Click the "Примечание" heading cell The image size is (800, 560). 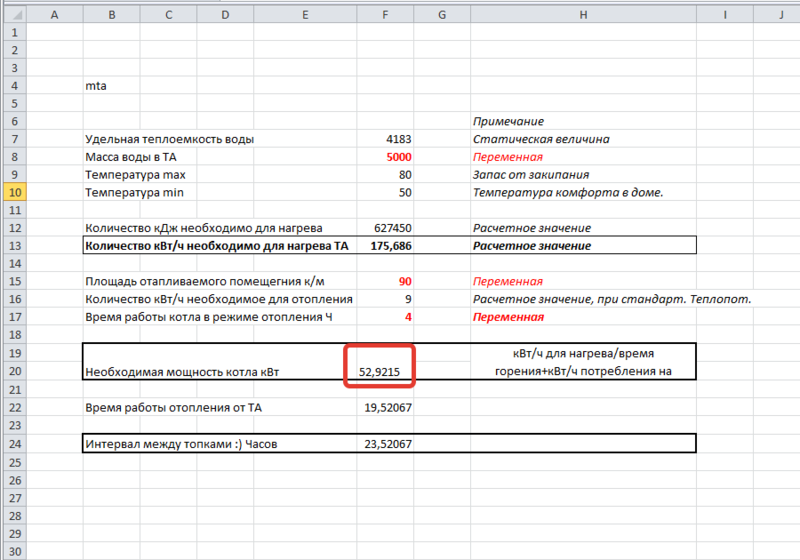pyautogui.click(x=507, y=121)
